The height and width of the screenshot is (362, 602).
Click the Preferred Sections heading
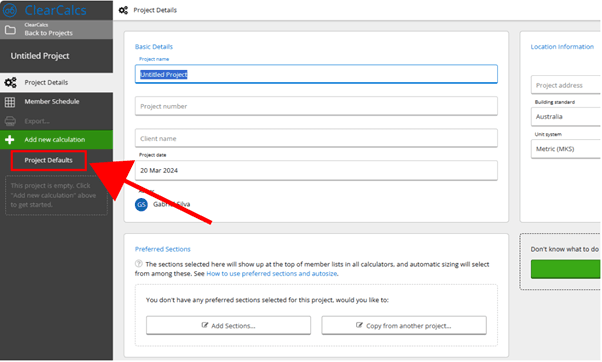[x=162, y=249]
